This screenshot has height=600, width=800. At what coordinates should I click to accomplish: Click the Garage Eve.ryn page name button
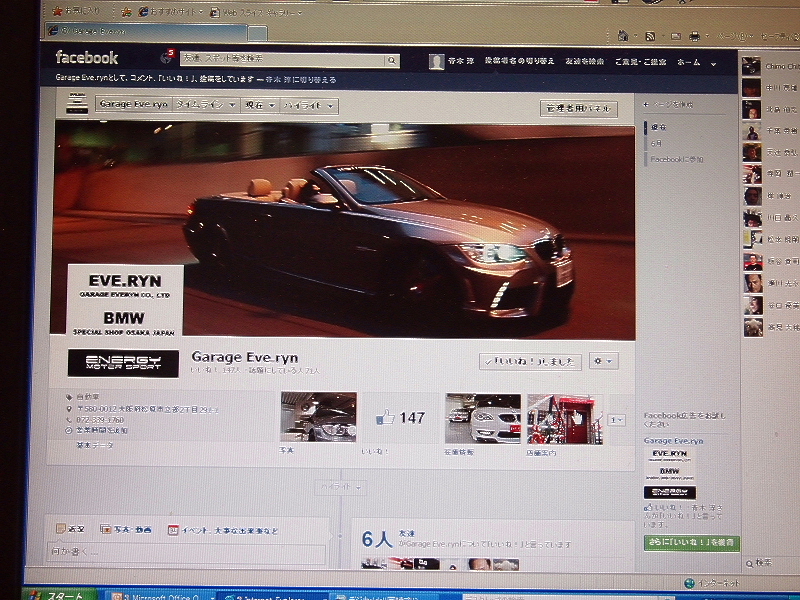(134, 104)
